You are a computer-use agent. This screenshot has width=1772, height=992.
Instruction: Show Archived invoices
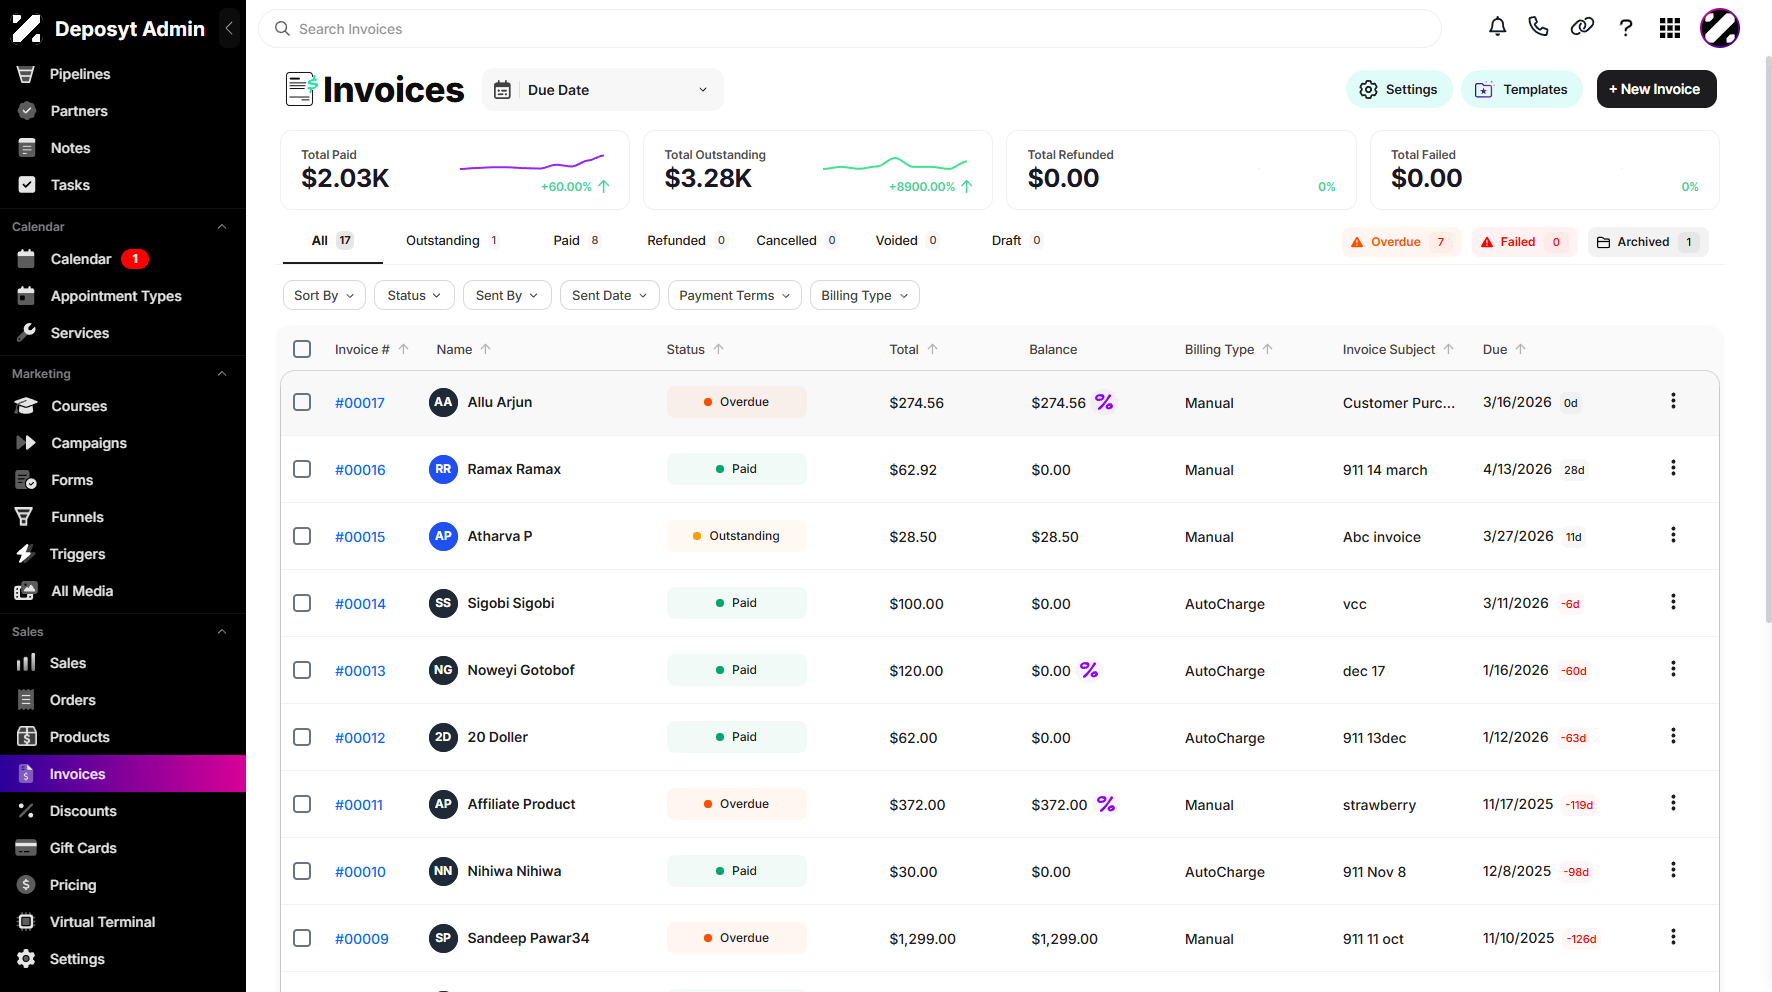(1648, 242)
